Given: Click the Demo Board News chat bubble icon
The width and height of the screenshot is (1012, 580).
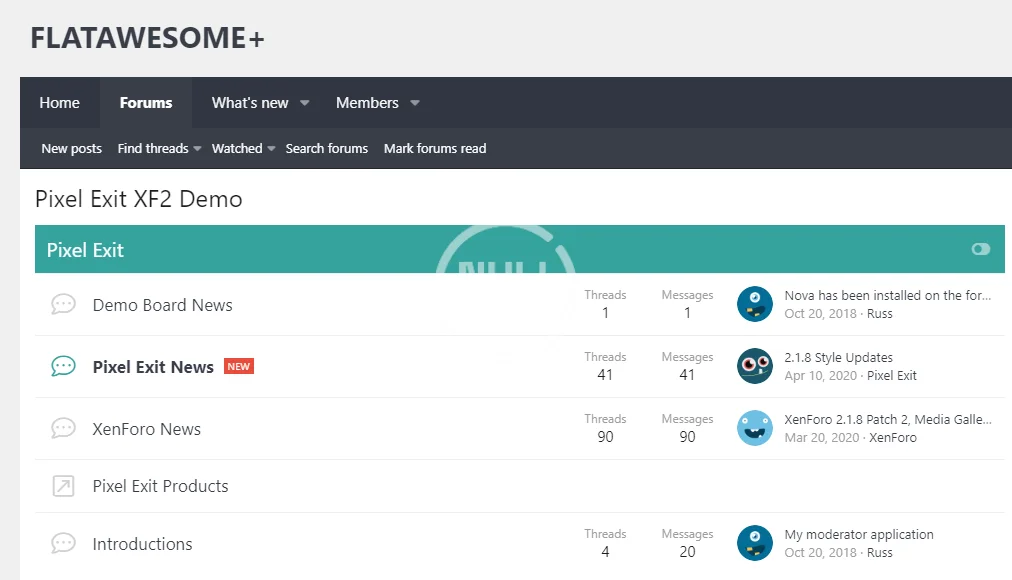Looking at the screenshot, I should coord(63,305).
